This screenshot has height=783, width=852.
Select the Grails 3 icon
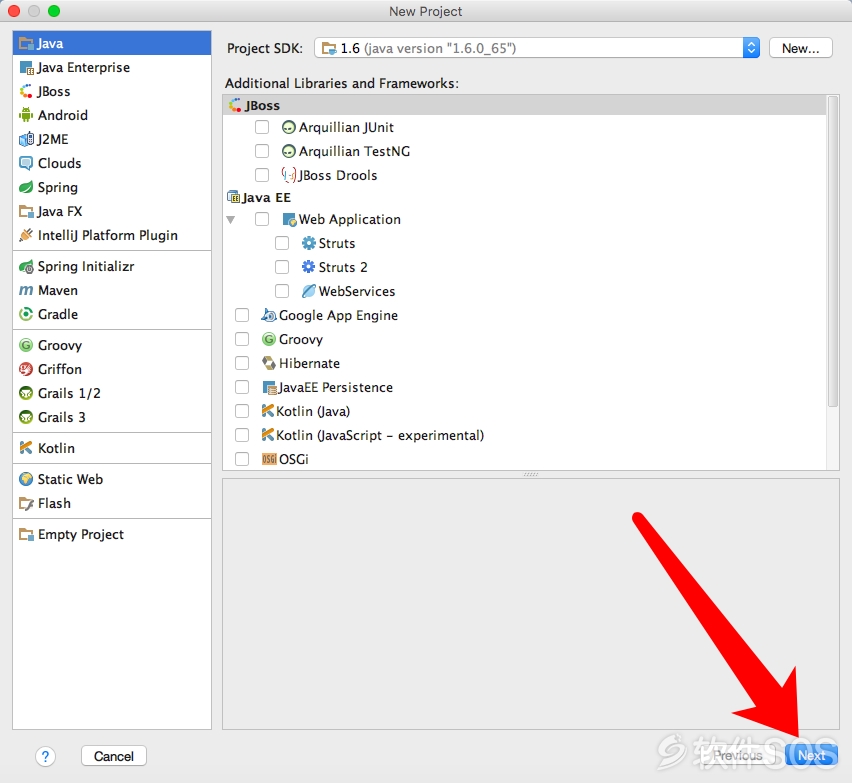[26, 417]
